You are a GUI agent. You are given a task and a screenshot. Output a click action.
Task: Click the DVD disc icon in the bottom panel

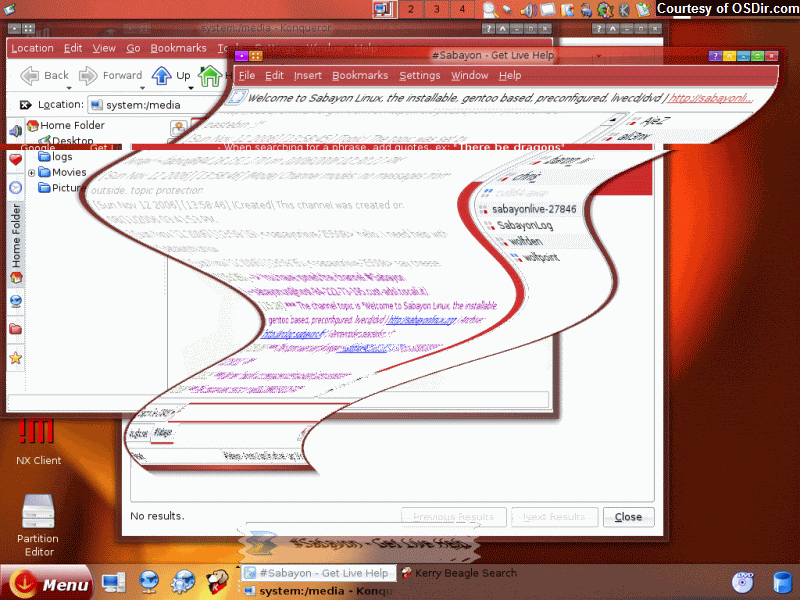[742, 582]
